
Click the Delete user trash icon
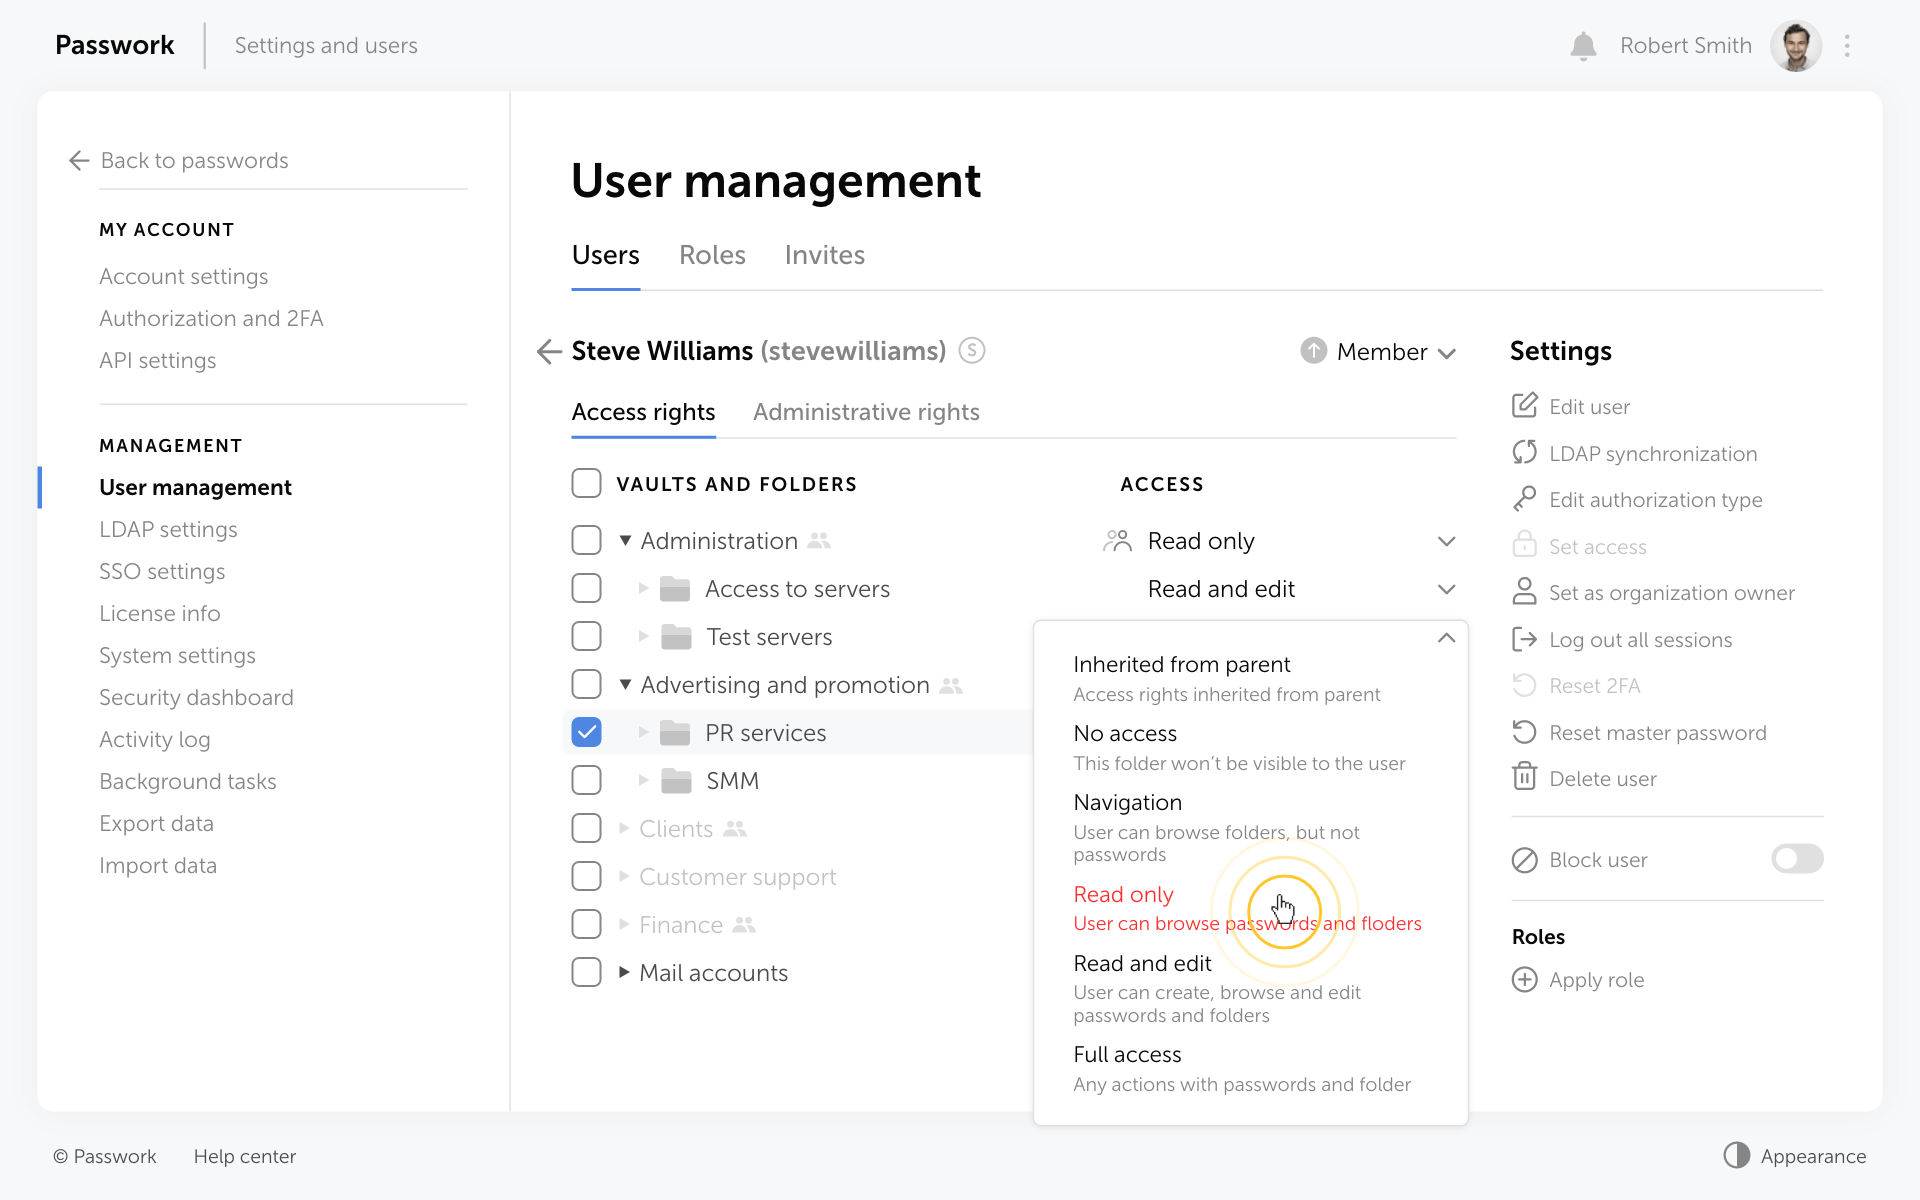(1524, 778)
